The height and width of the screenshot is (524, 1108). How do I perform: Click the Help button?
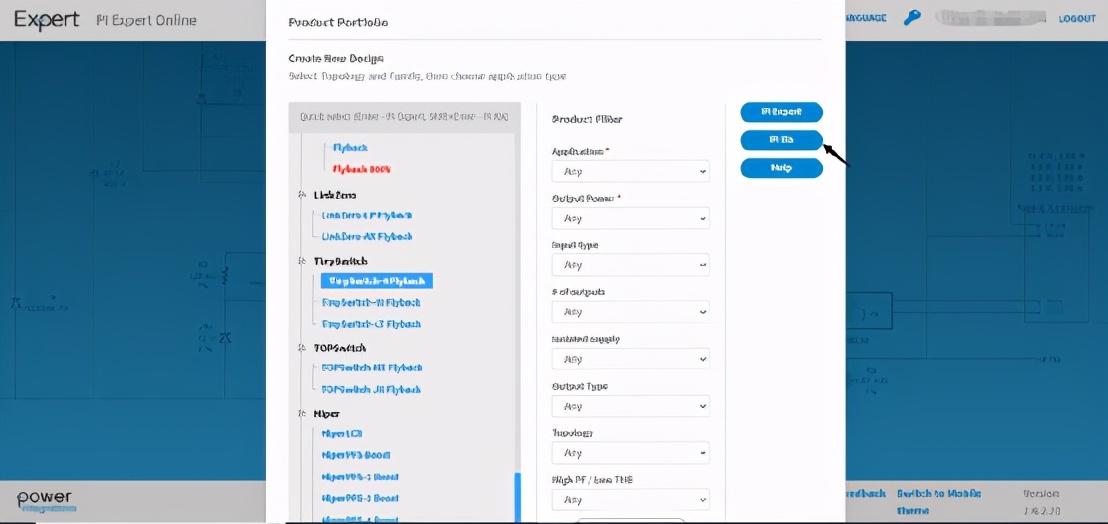tap(781, 168)
